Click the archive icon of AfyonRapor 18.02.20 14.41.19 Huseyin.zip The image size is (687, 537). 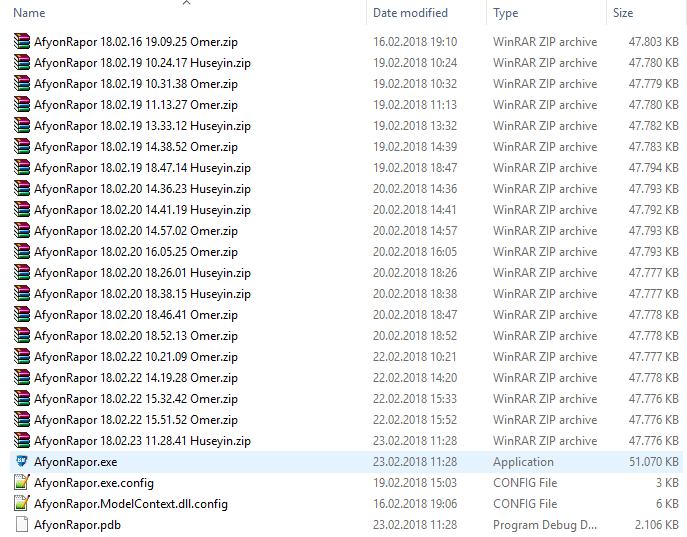(x=21, y=209)
